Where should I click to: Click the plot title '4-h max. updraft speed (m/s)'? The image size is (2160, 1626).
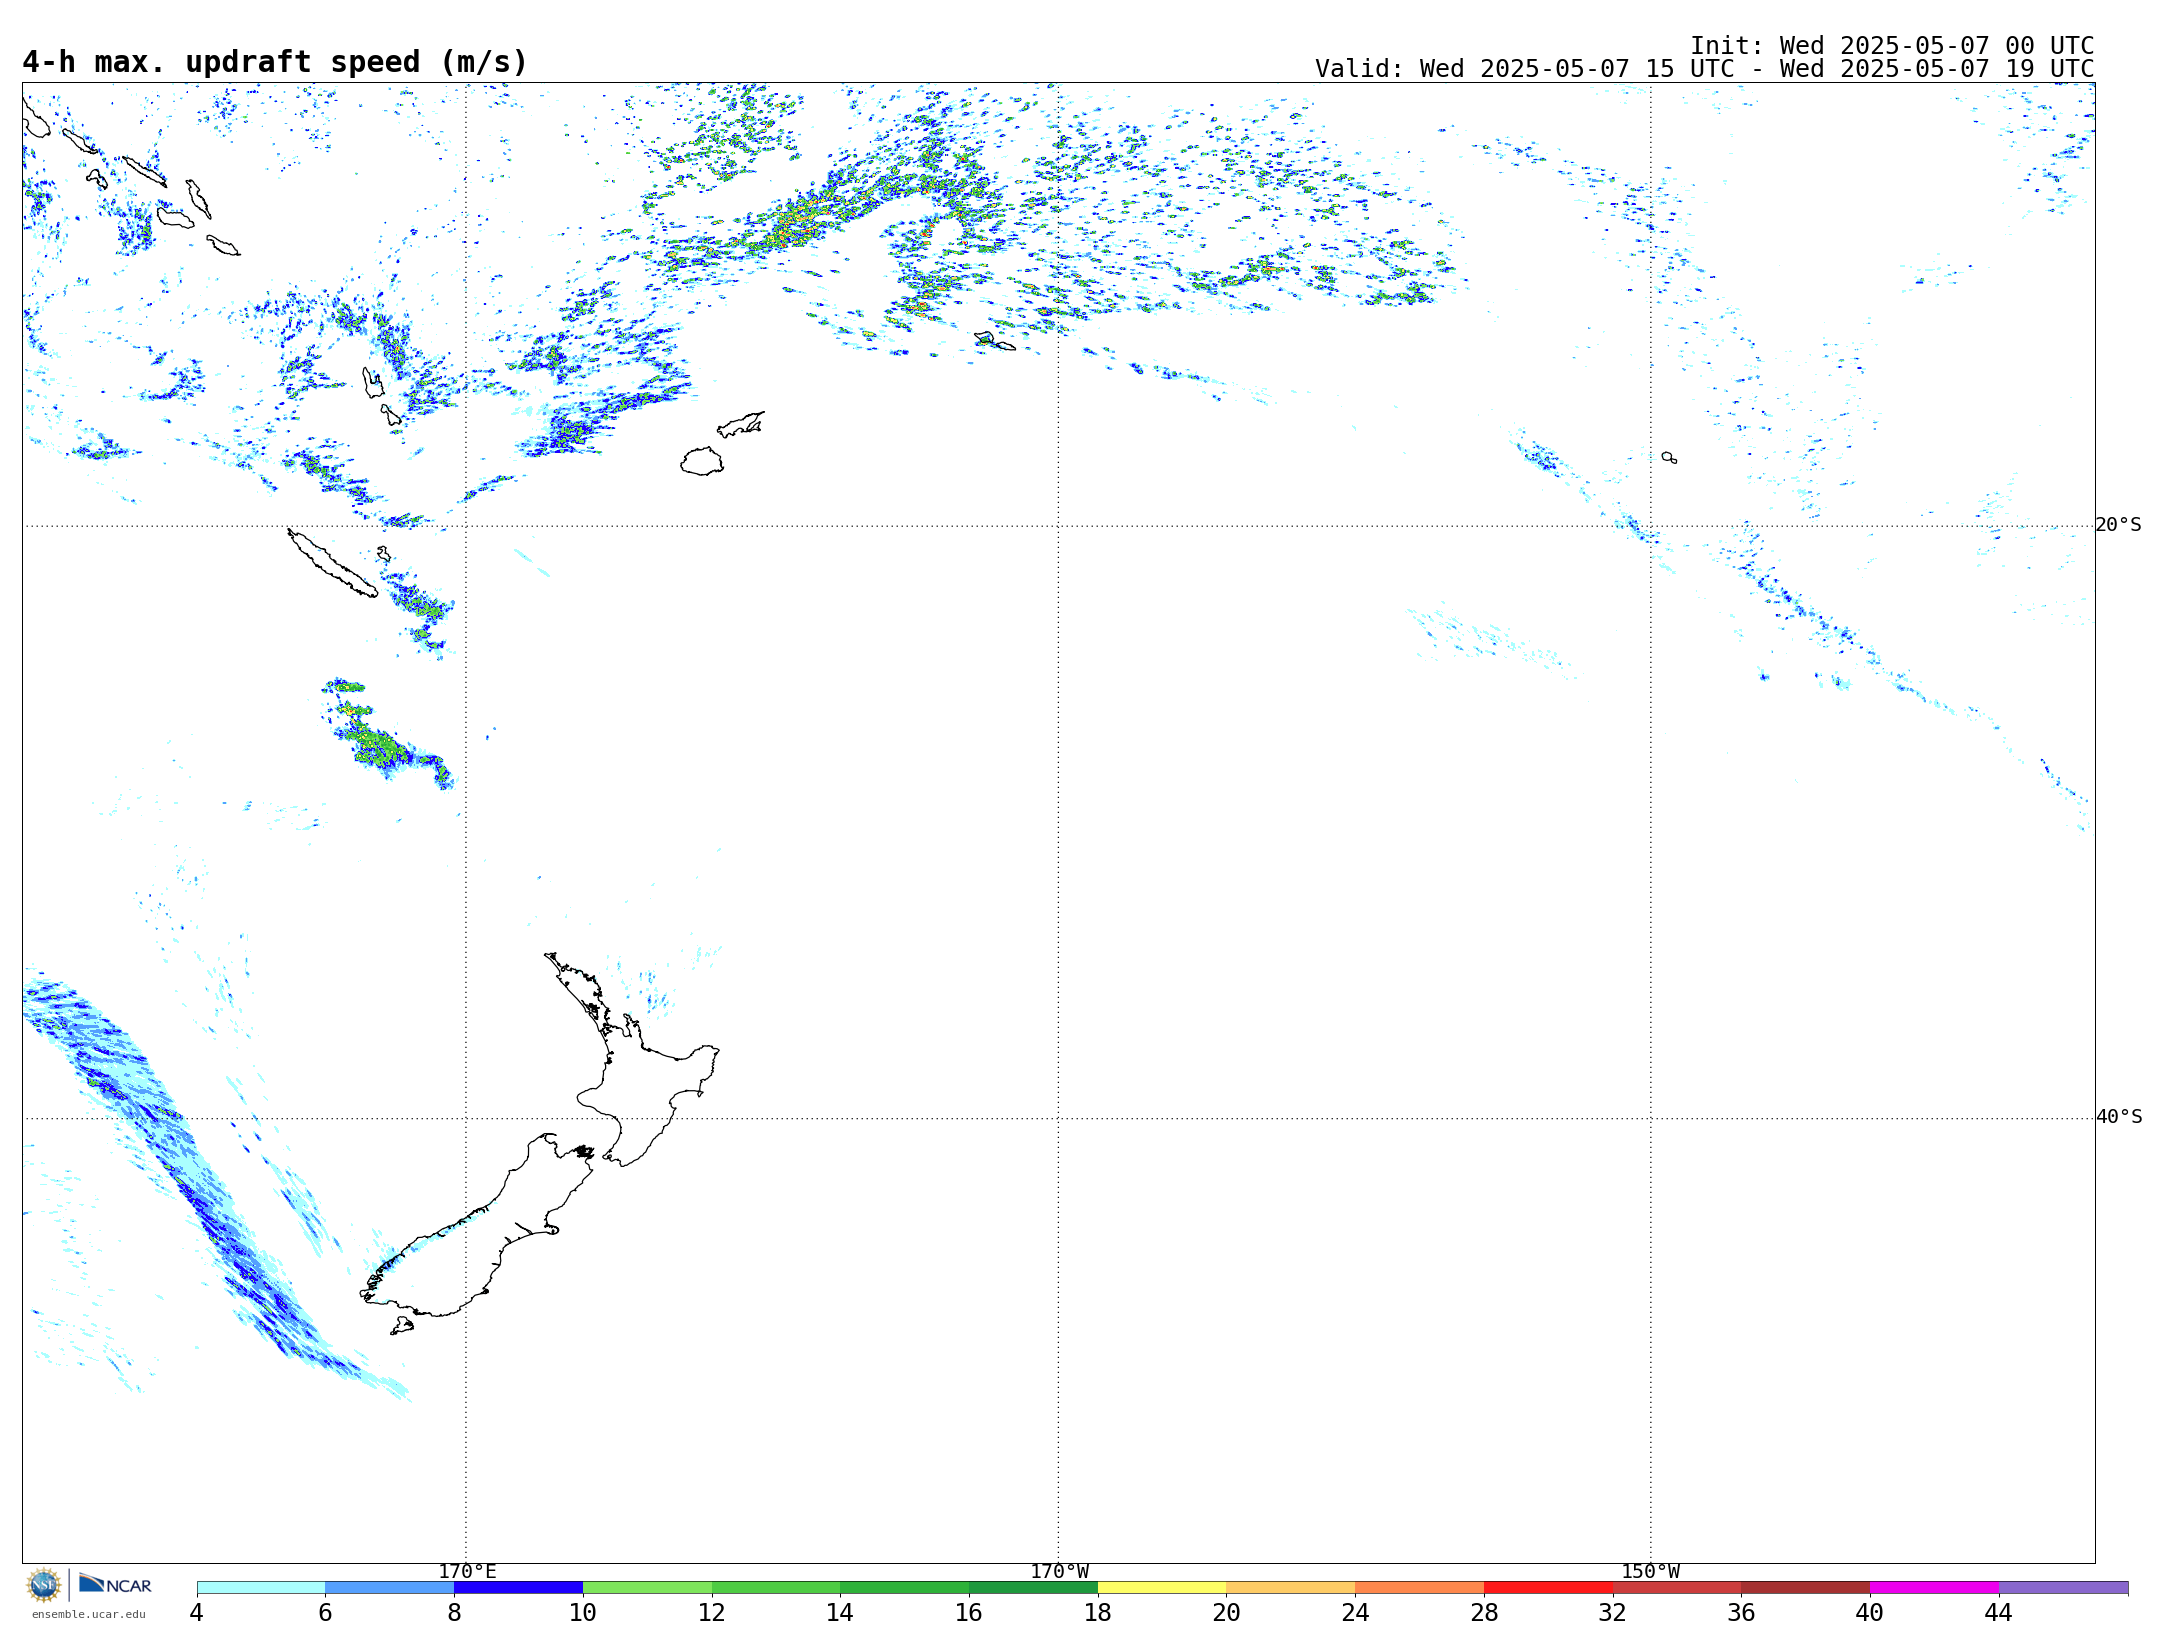pos(275,62)
